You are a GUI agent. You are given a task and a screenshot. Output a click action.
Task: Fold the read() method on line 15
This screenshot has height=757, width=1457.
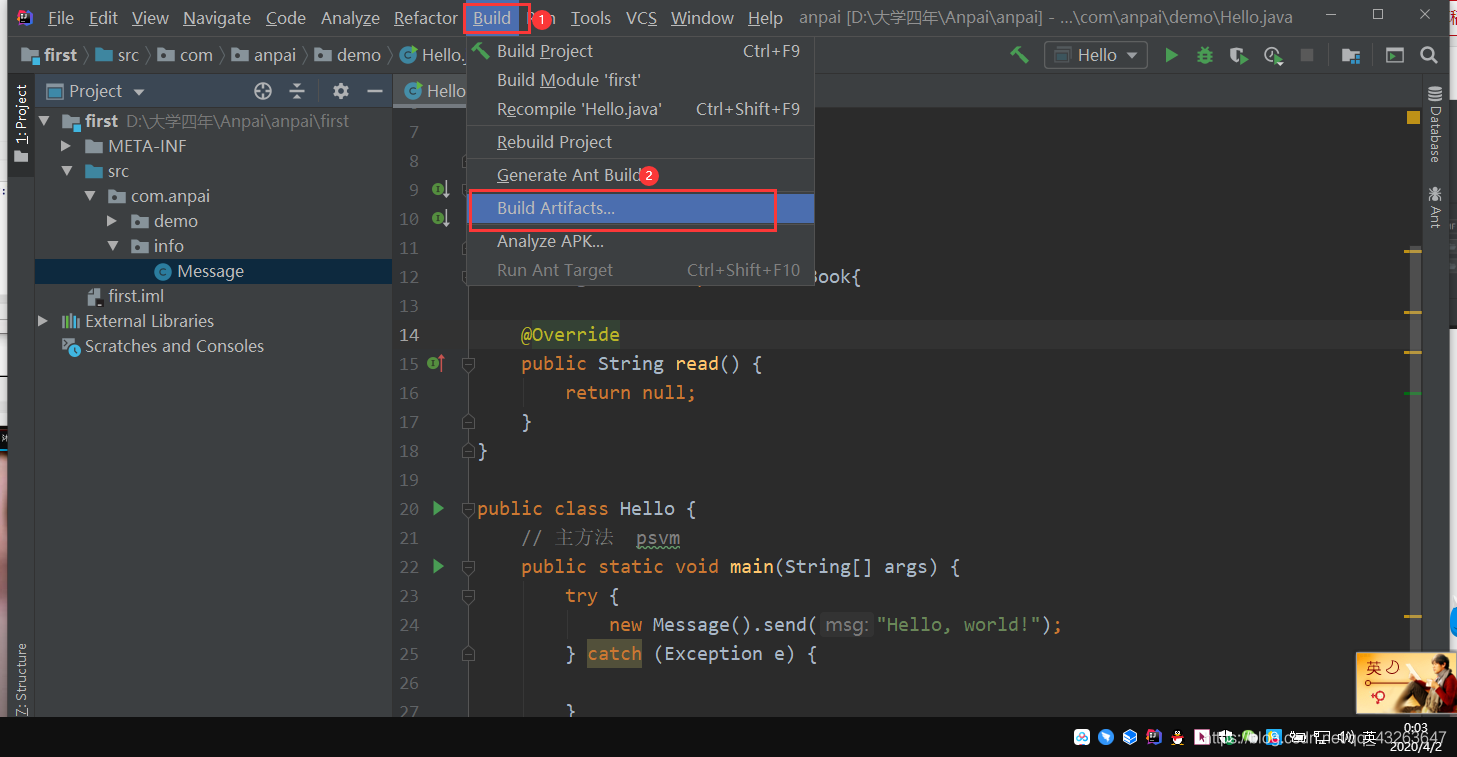[468, 364]
